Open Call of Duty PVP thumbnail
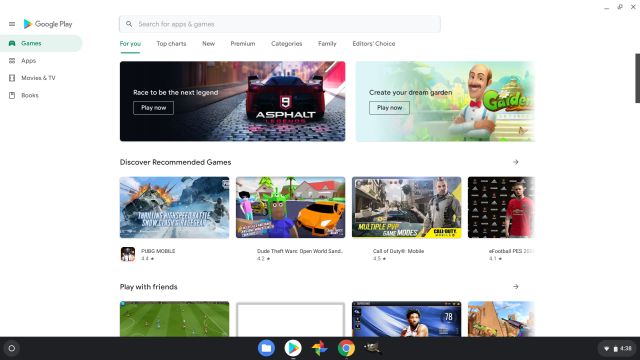Screen dimensions: 640x360 click(x=407, y=207)
